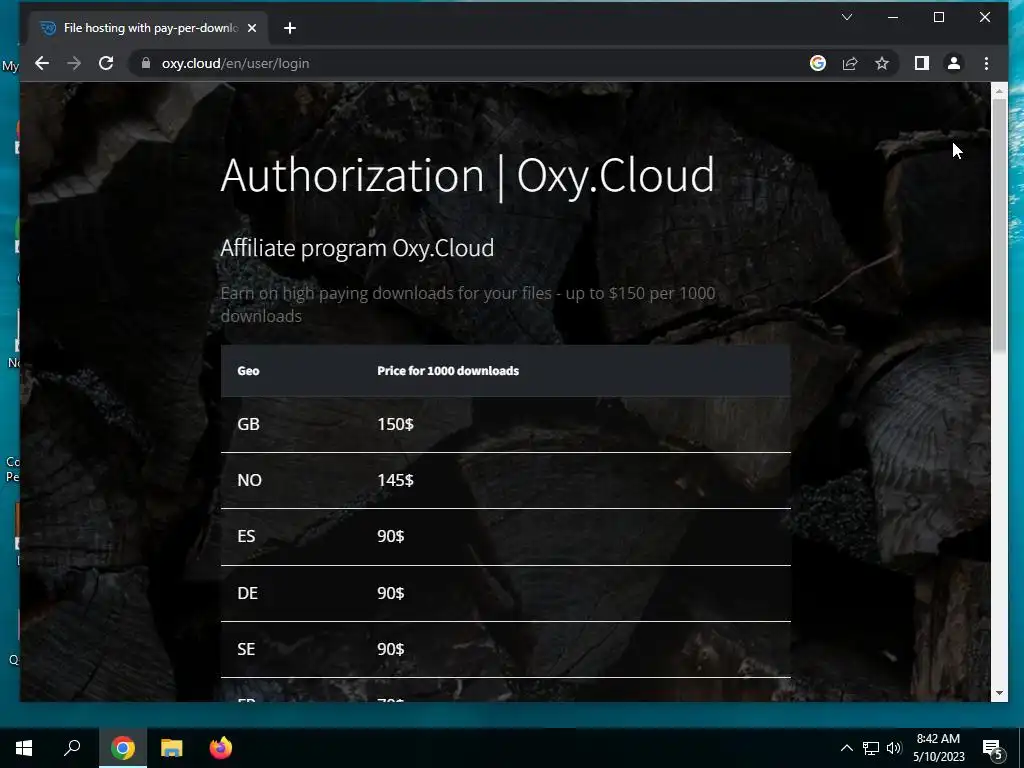1024x768 pixels.
Task: Click the browser forward arrow
Action: coord(74,63)
